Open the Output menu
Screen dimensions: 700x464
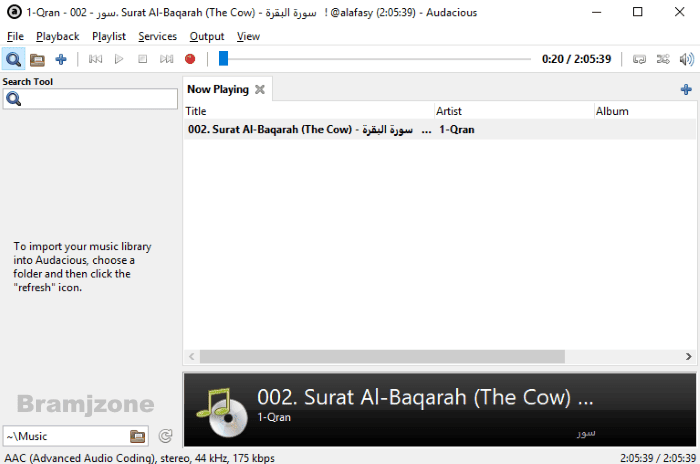pyautogui.click(x=207, y=36)
